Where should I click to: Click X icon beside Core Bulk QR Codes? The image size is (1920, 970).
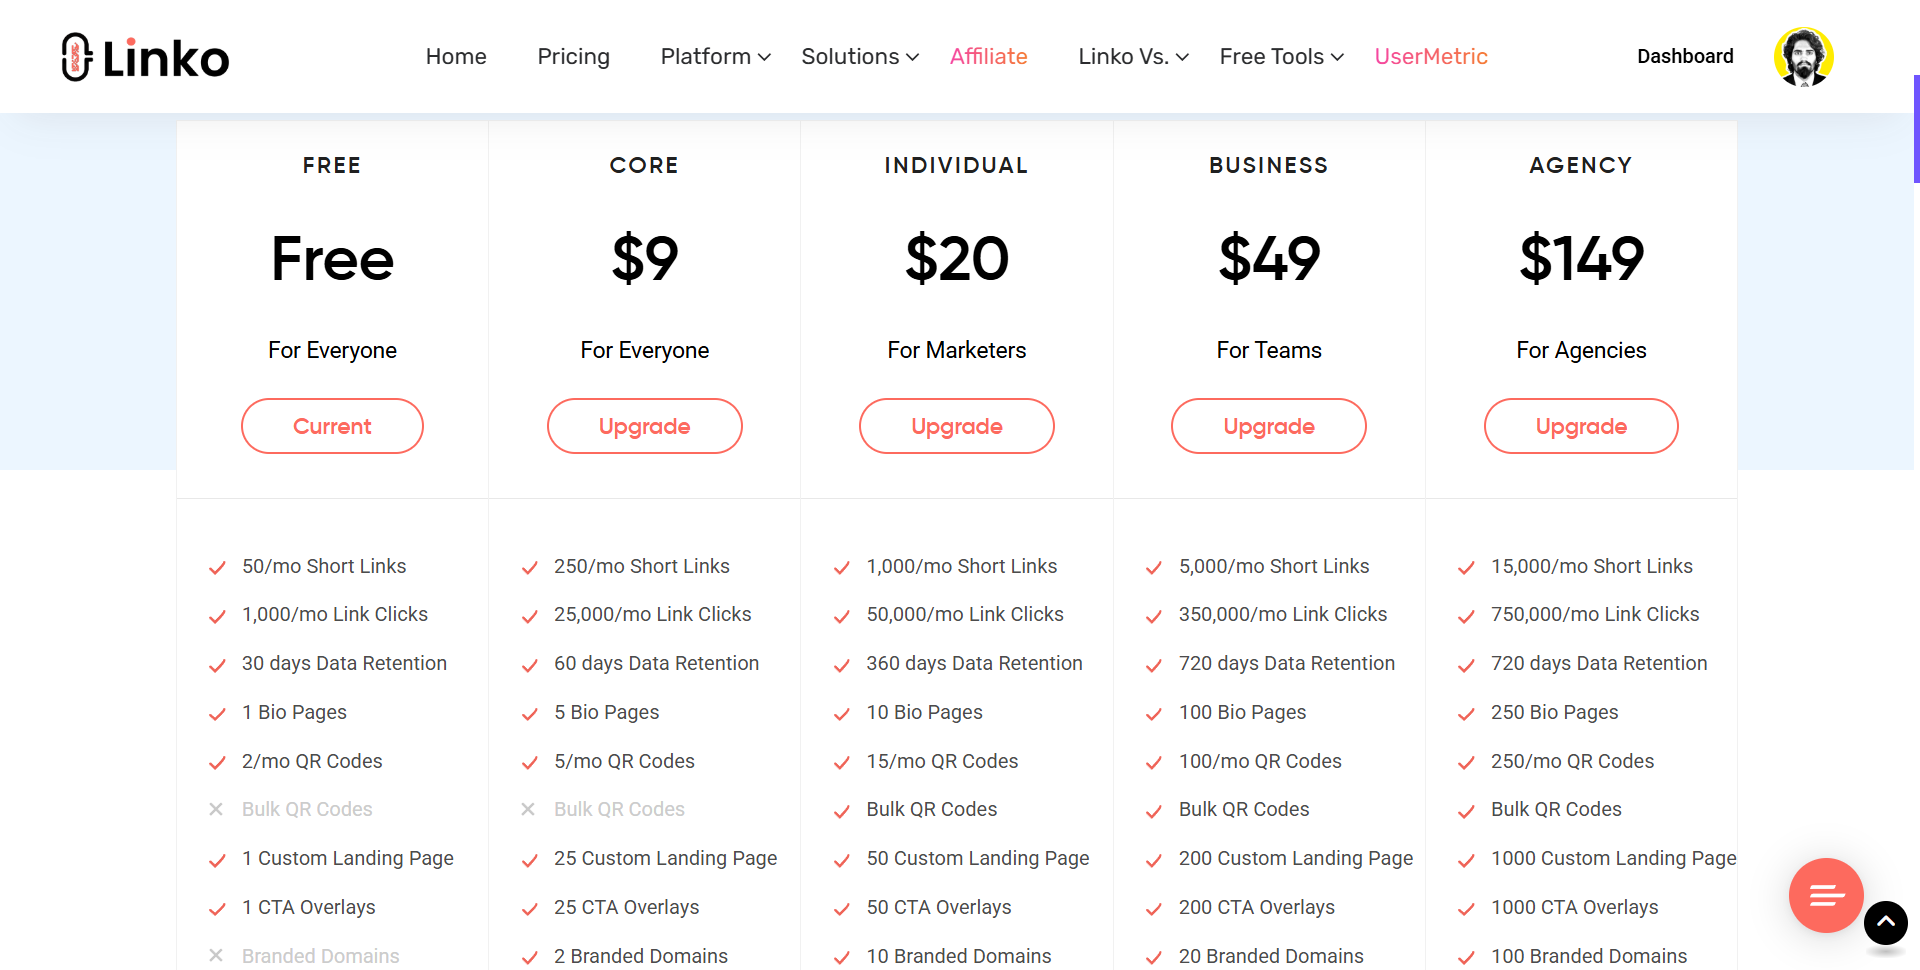tap(528, 809)
